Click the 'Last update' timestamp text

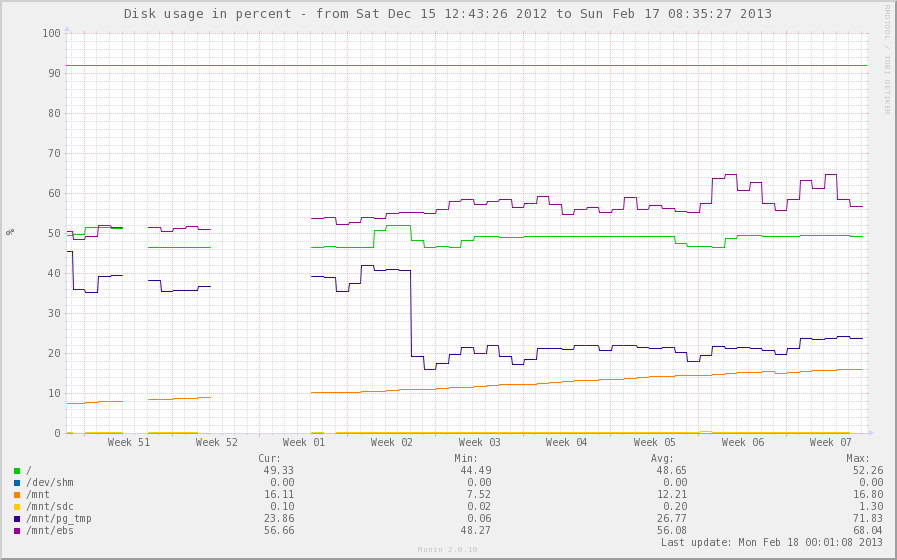click(x=771, y=542)
